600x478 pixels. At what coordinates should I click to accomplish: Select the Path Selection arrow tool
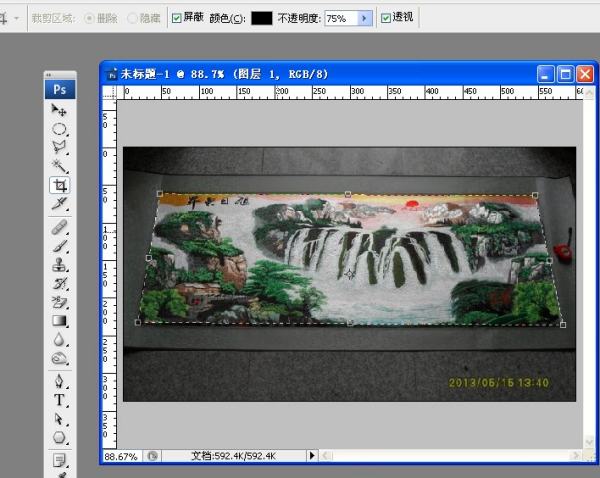[x=59, y=419]
